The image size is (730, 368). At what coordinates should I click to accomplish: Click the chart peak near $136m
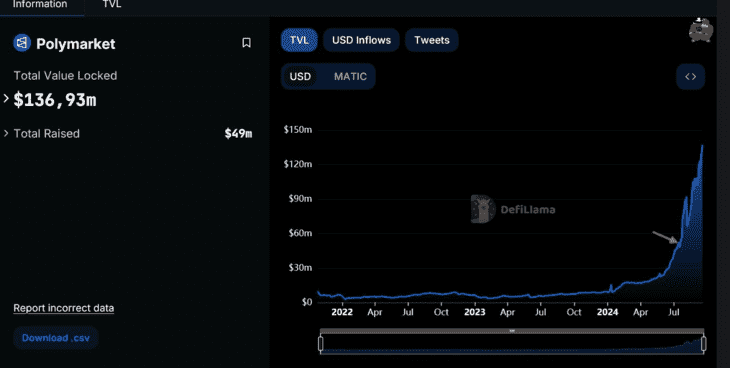pos(702,146)
